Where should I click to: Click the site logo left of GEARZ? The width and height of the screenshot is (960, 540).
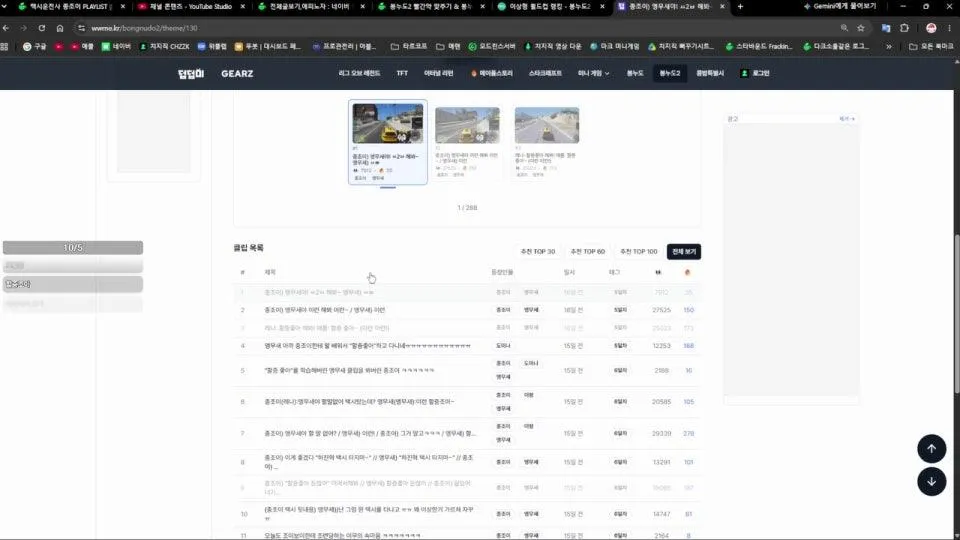191,73
